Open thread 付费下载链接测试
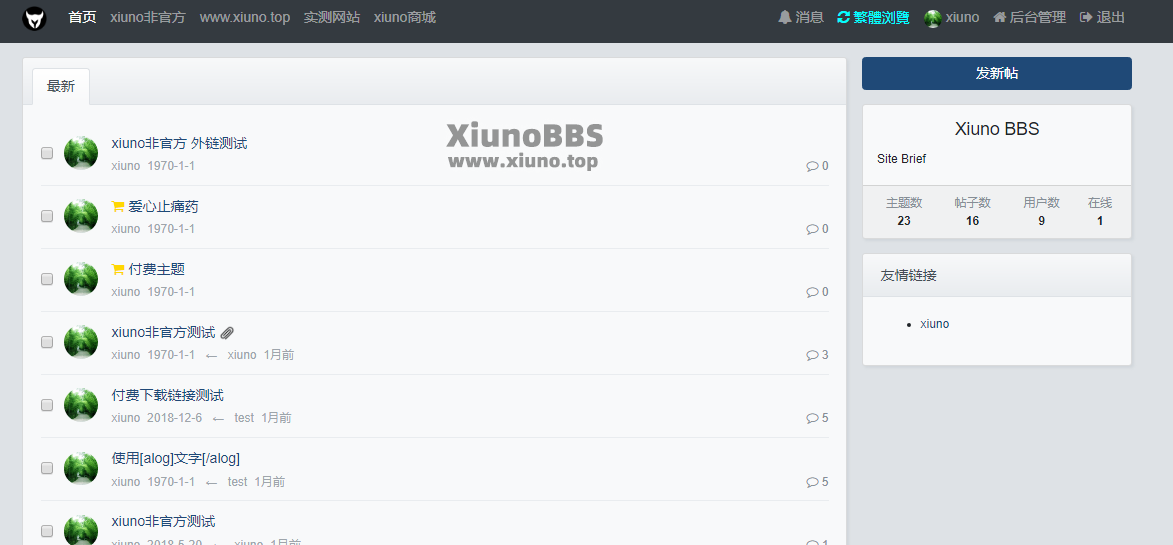This screenshot has height=545, width=1173. click(x=168, y=395)
